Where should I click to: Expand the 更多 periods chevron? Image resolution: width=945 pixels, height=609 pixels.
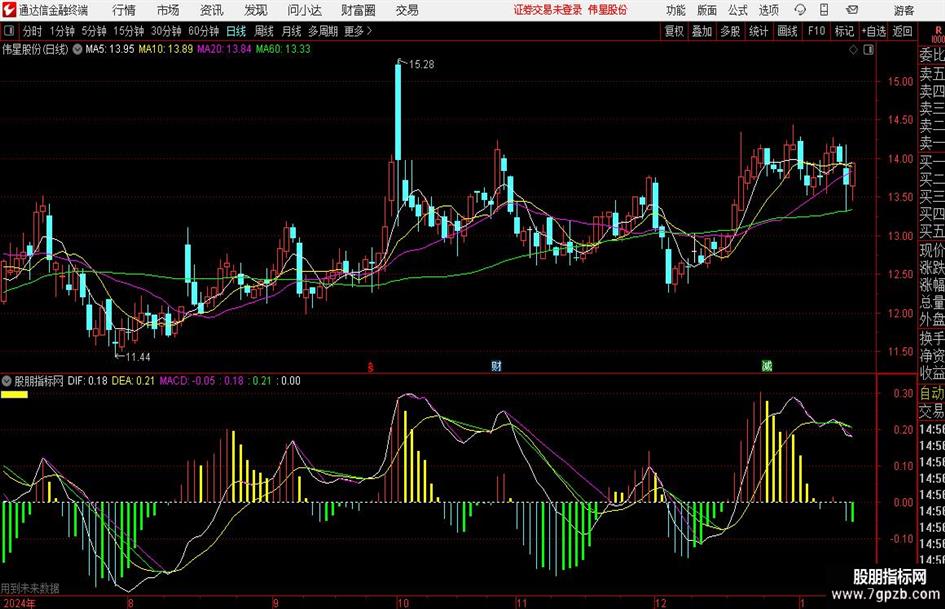point(369,31)
